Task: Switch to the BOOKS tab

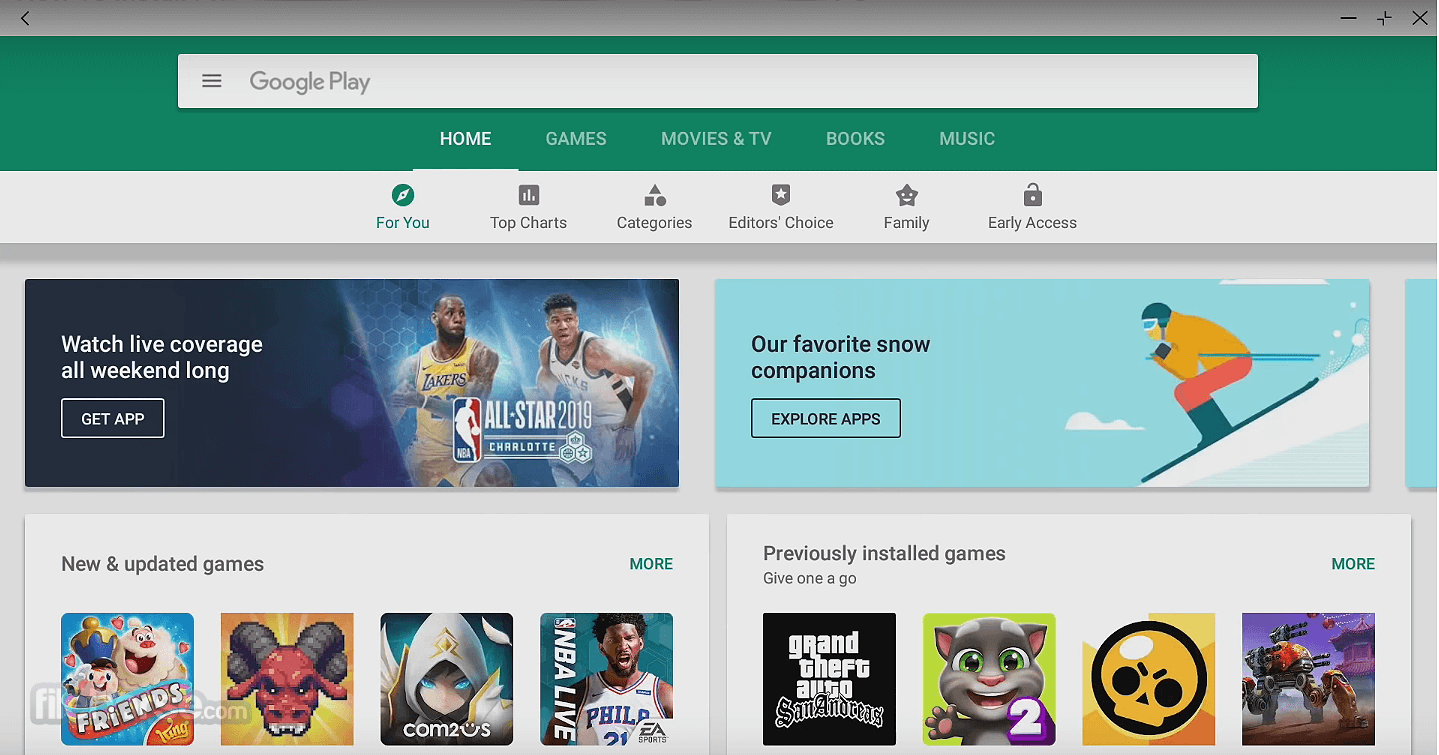Action: pos(855,139)
